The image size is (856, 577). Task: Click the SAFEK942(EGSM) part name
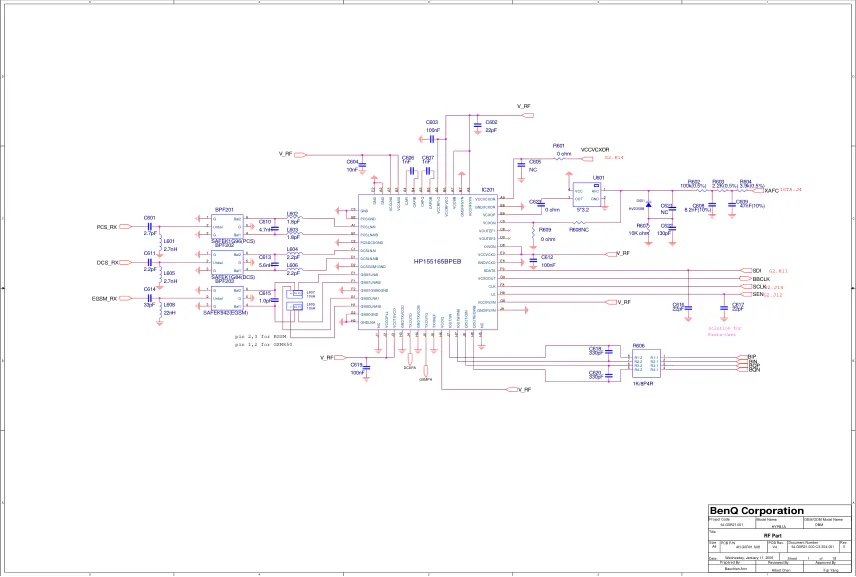225,313
